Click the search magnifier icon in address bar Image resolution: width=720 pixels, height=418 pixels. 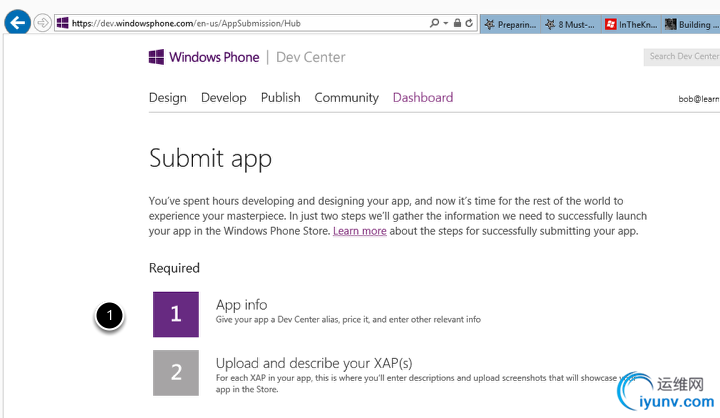pyautogui.click(x=434, y=23)
